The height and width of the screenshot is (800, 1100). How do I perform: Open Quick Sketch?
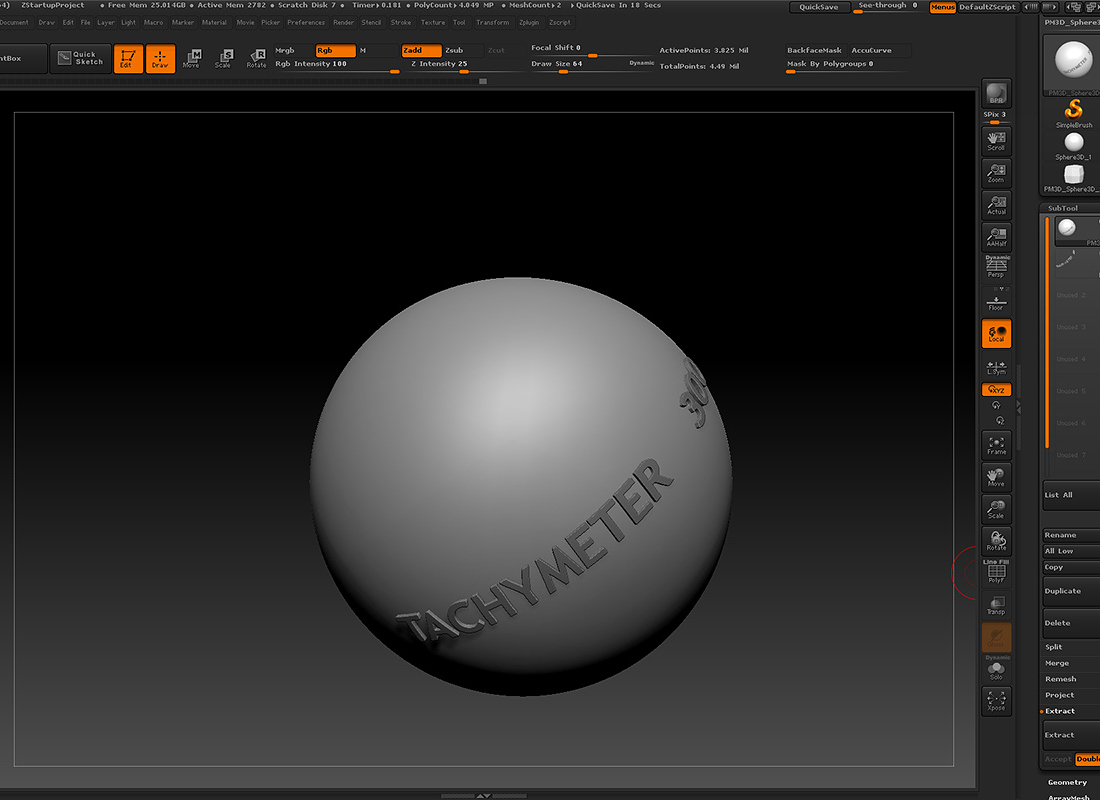[81, 58]
